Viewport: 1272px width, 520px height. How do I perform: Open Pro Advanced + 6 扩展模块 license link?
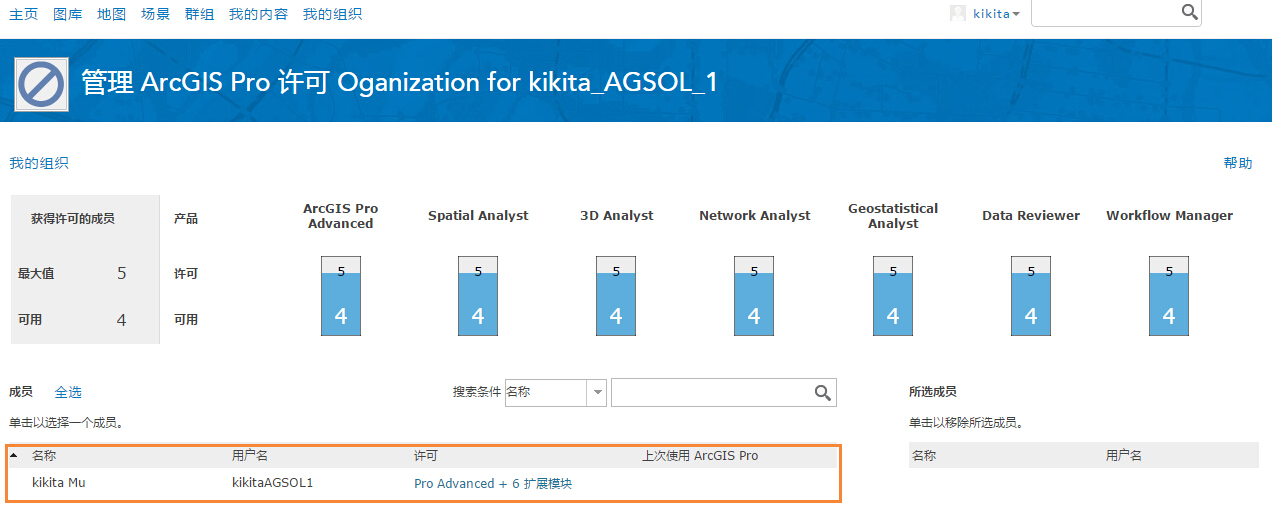[x=493, y=483]
